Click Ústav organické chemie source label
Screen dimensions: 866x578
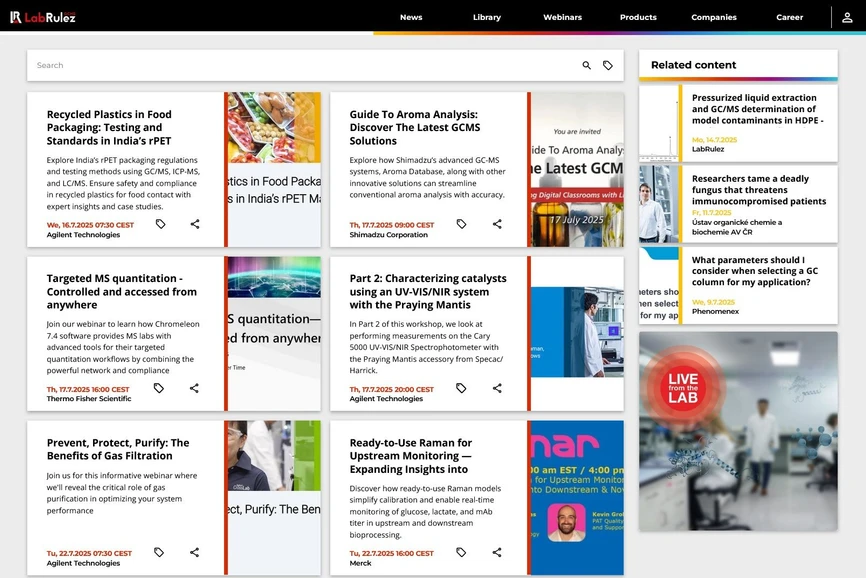tap(737, 227)
